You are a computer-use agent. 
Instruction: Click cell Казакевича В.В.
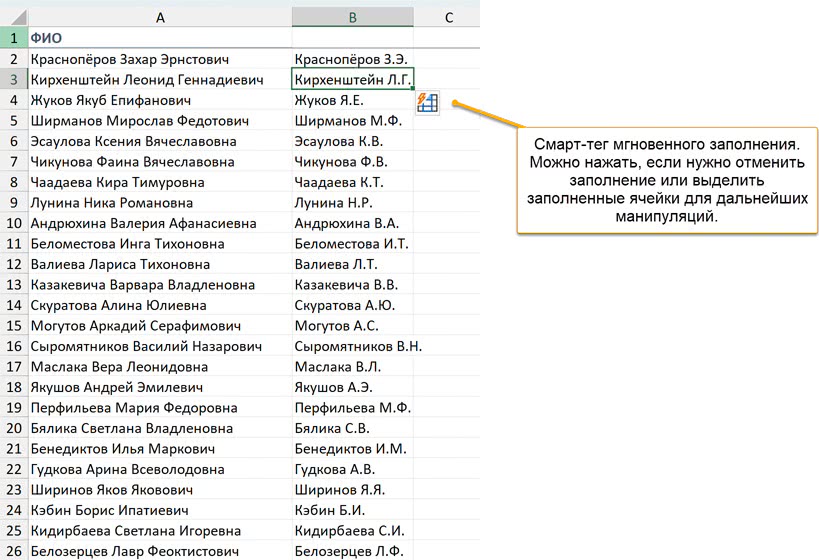(x=353, y=285)
